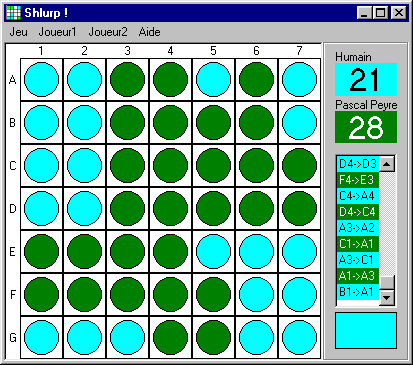Image resolution: width=413 pixels, height=365 pixels.
Task: Open the Aide menu
Action: 149,32
